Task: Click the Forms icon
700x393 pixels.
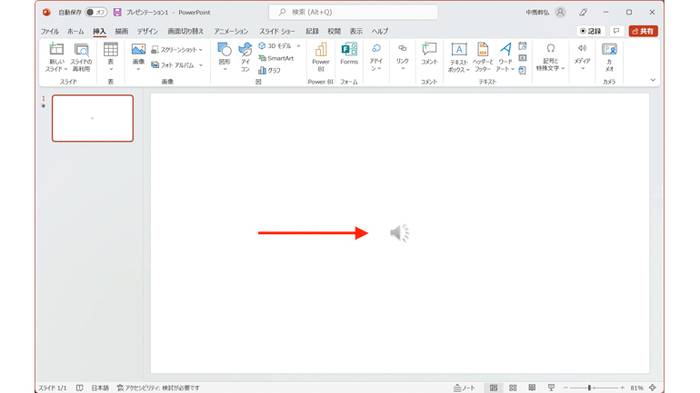Action: pos(349,49)
